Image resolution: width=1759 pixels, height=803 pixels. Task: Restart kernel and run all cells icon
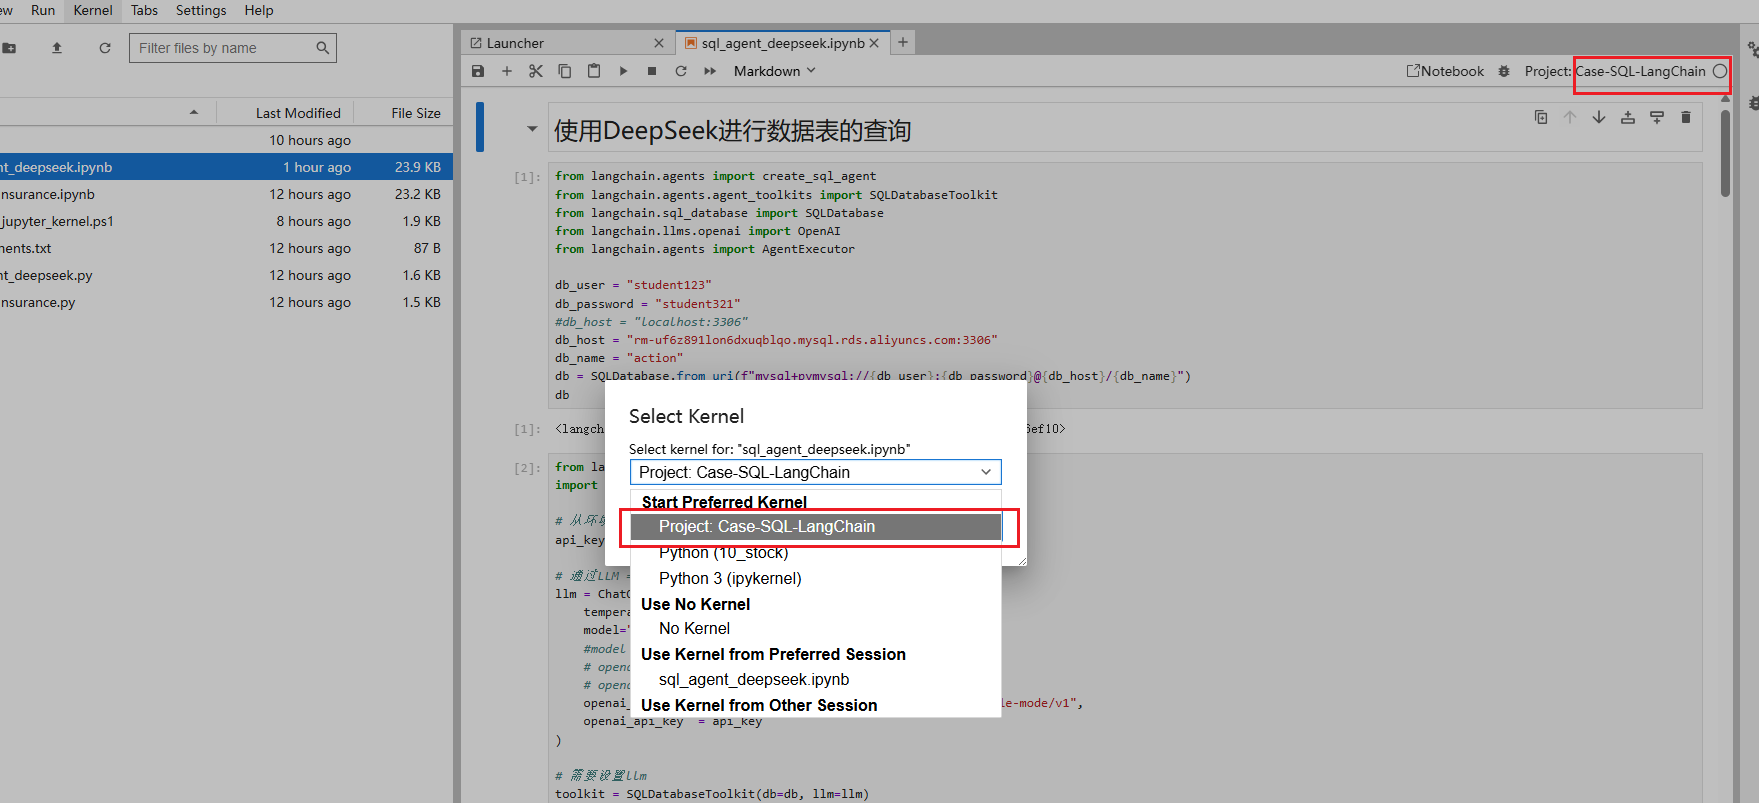710,71
